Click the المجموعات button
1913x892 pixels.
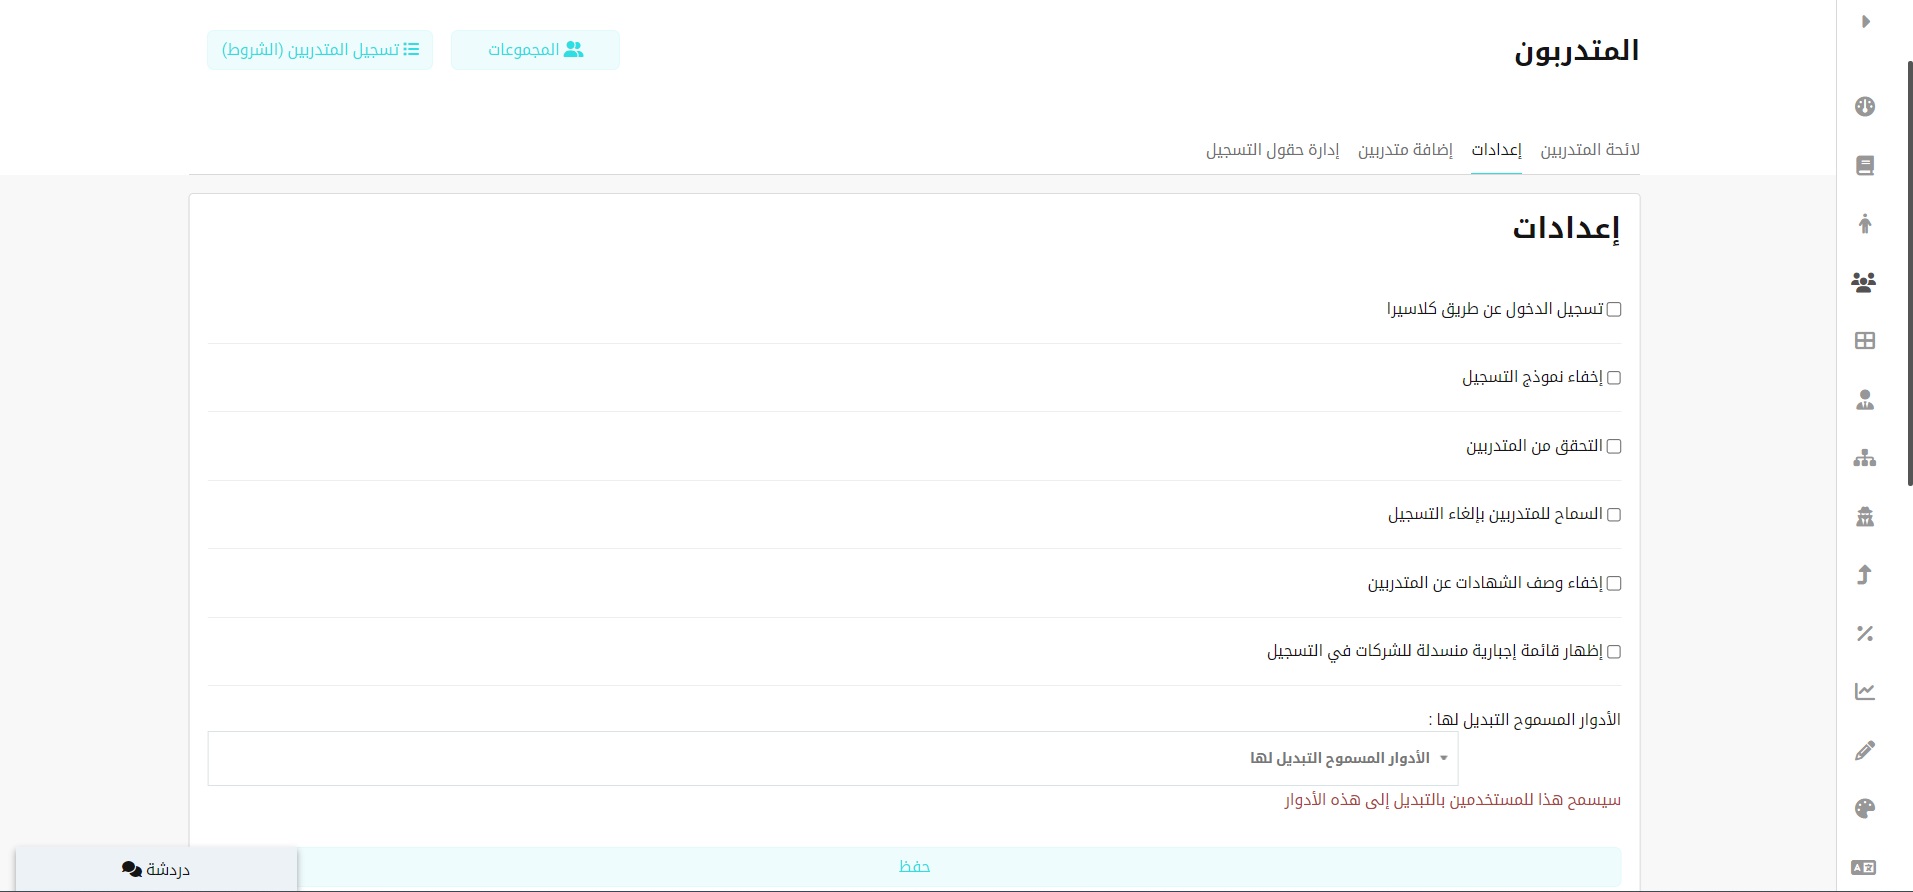tap(535, 50)
